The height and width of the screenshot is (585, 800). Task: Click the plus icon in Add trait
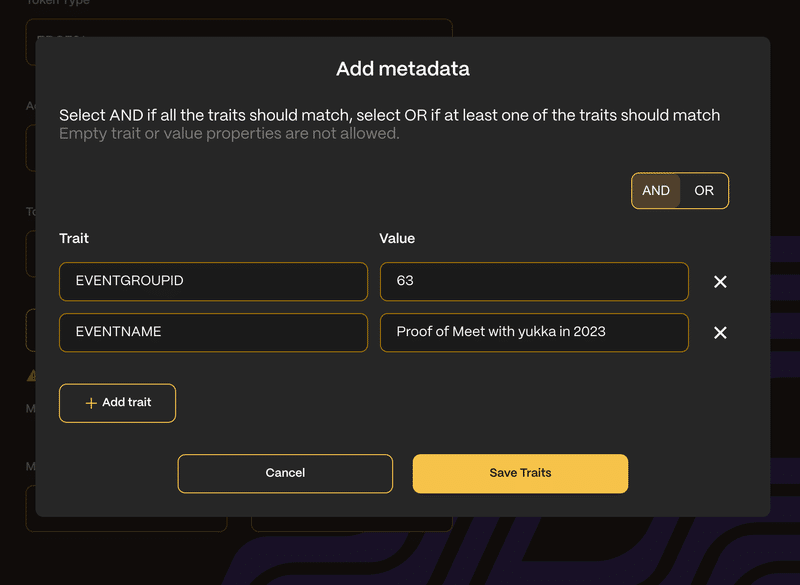91,403
